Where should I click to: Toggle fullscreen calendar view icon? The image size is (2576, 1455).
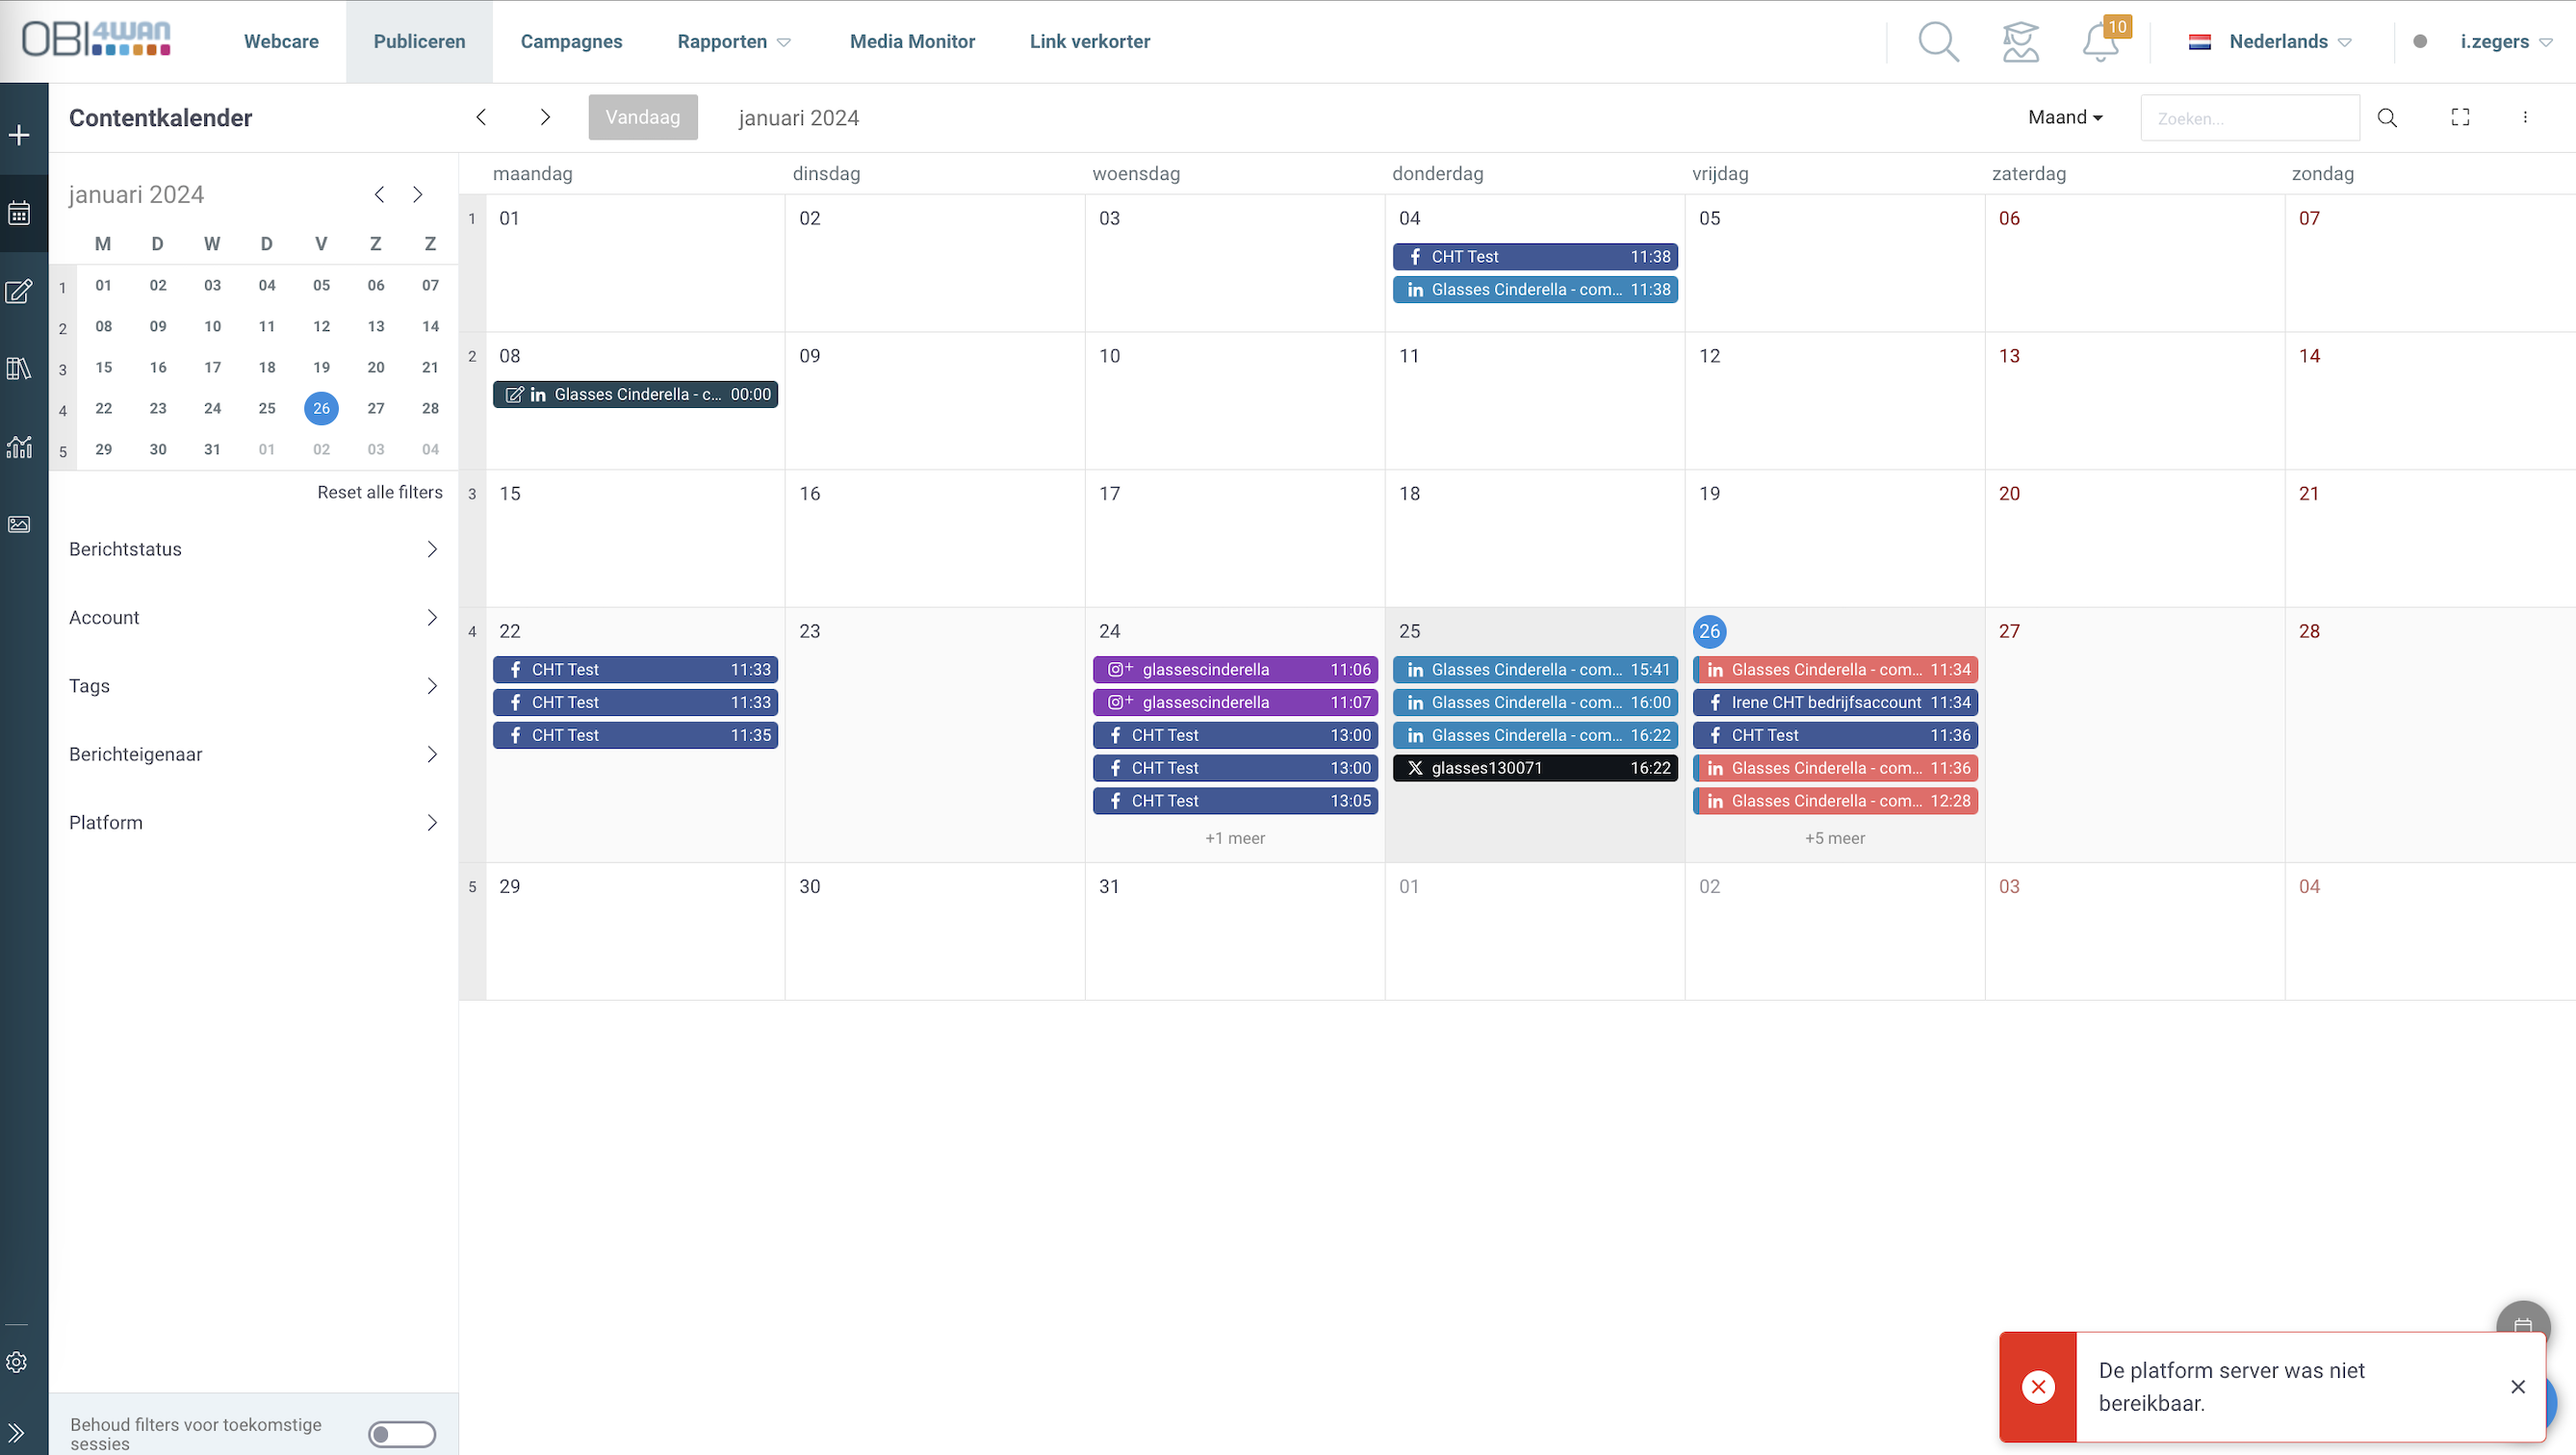click(x=2460, y=117)
